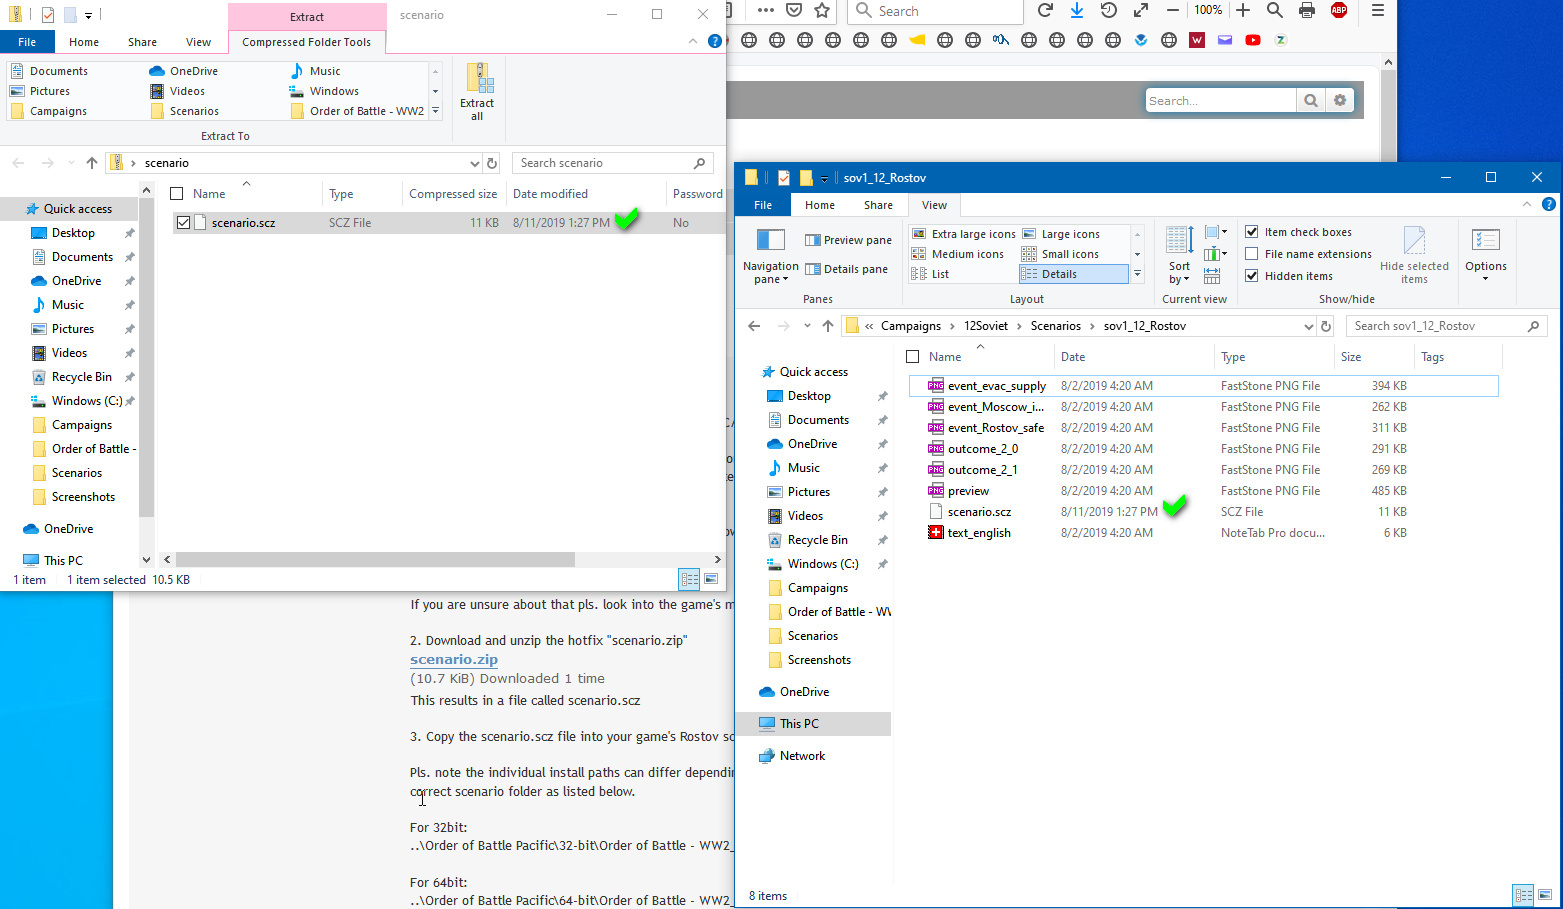Click Group by icon in Current view
Image resolution: width=1563 pixels, height=909 pixels.
click(x=1215, y=232)
